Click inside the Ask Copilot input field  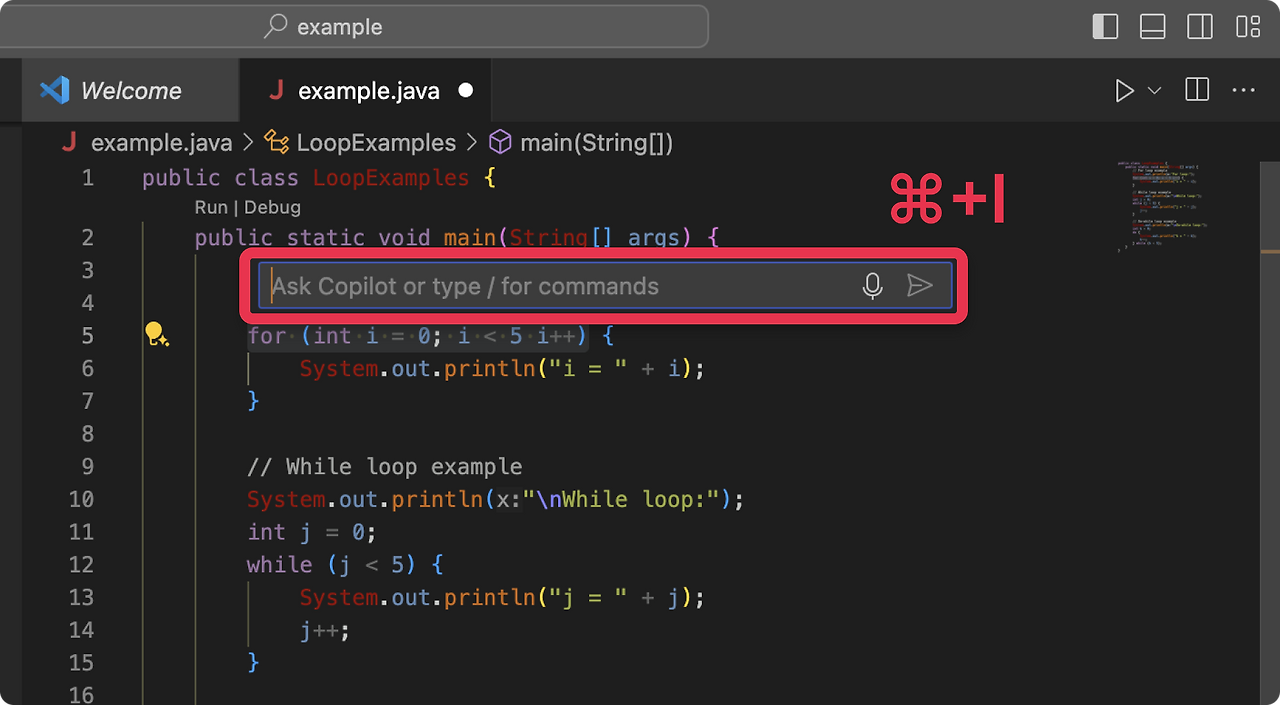coord(500,286)
